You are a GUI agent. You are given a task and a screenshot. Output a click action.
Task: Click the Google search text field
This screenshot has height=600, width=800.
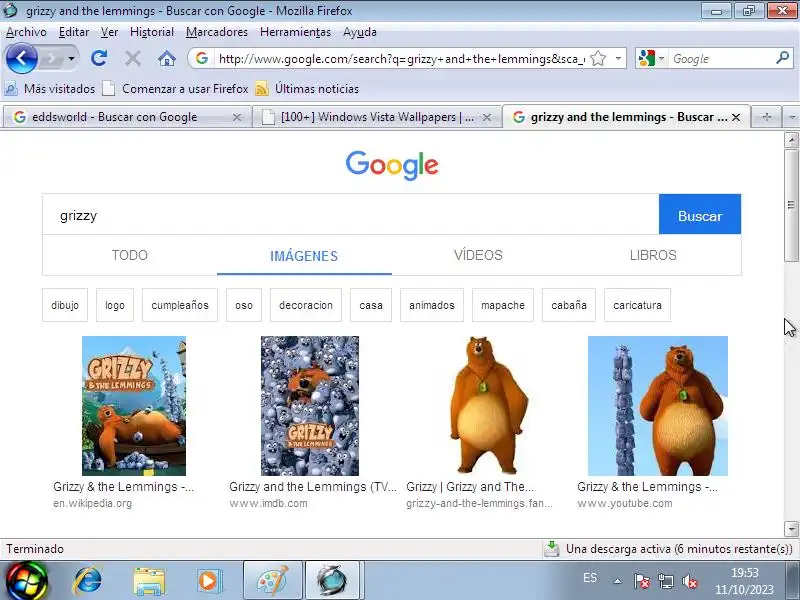click(x=351, y=215)
